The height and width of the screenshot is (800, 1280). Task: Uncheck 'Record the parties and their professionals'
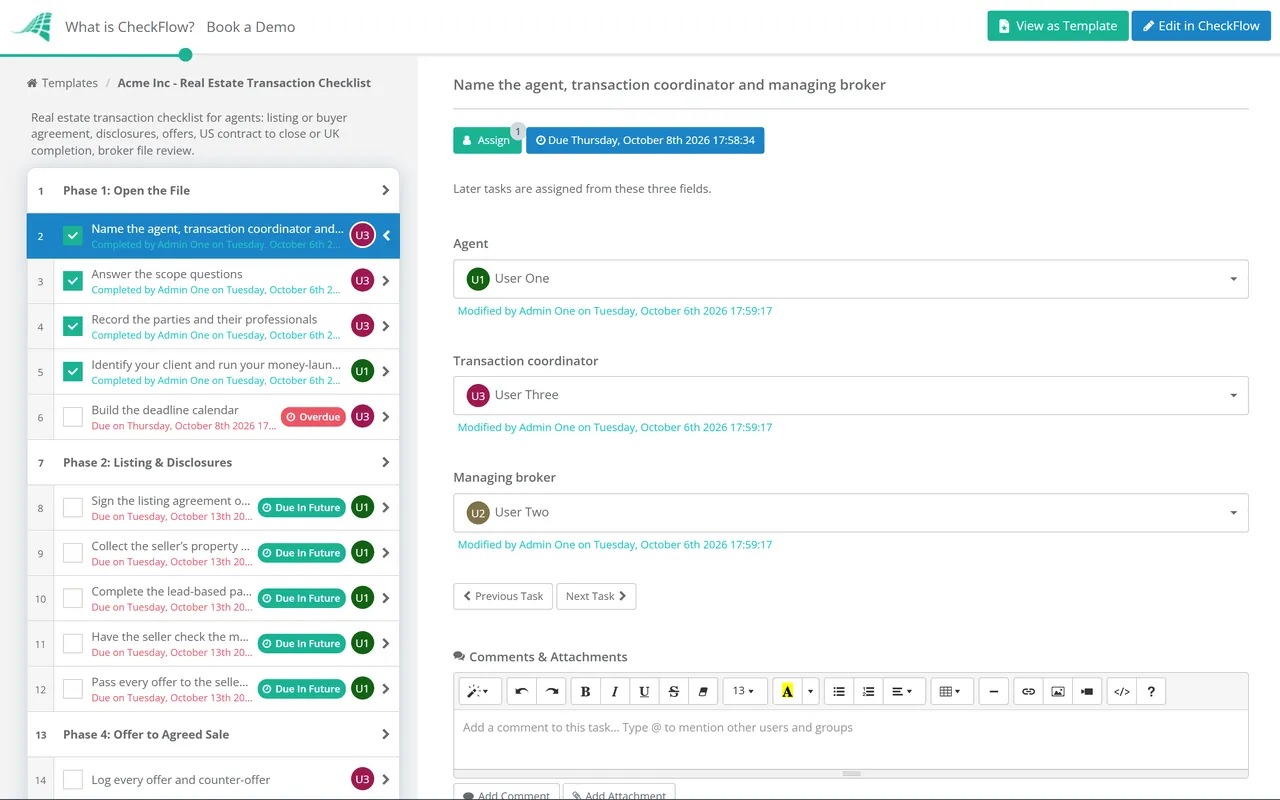[x=73, y=326]
